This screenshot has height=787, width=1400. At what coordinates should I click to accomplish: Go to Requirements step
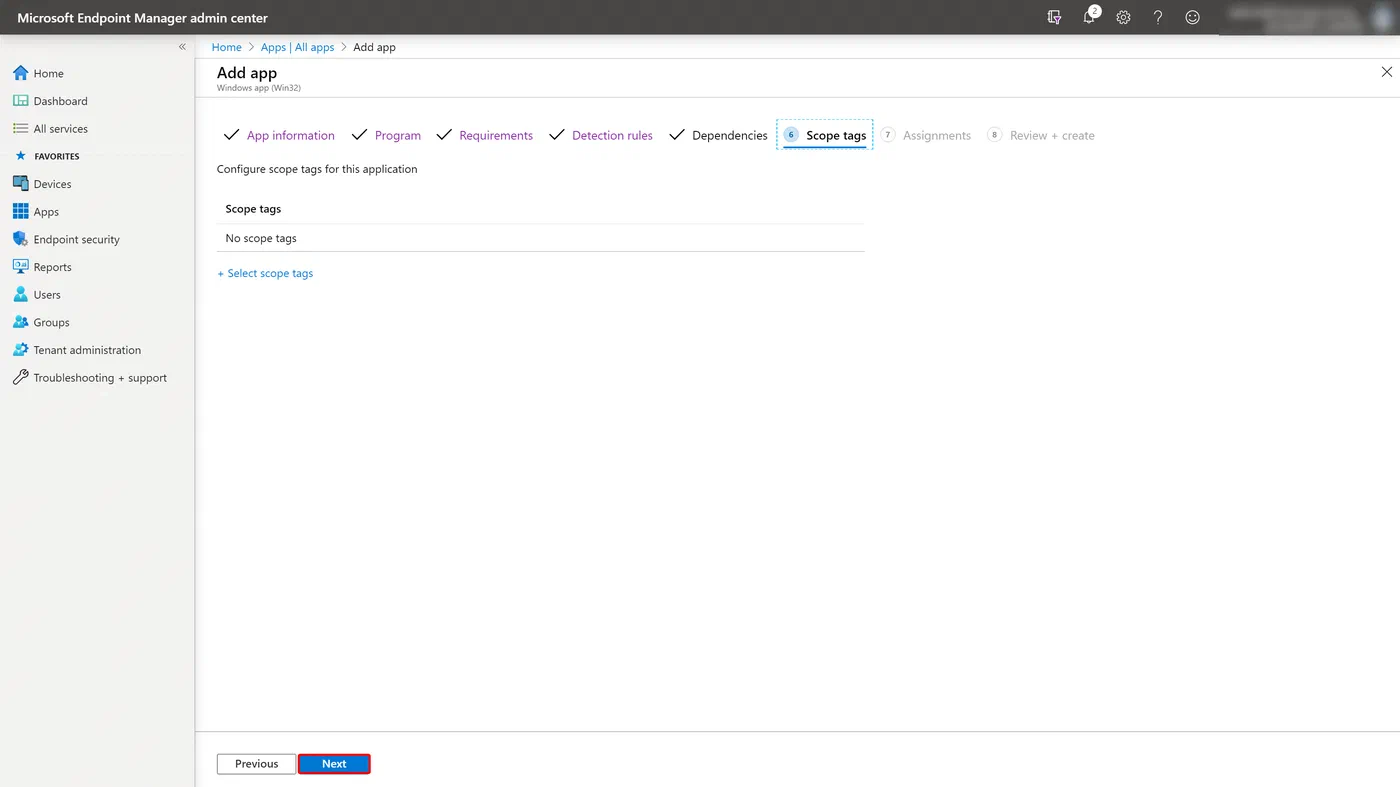pyautogui.click(x=485, y=135)
